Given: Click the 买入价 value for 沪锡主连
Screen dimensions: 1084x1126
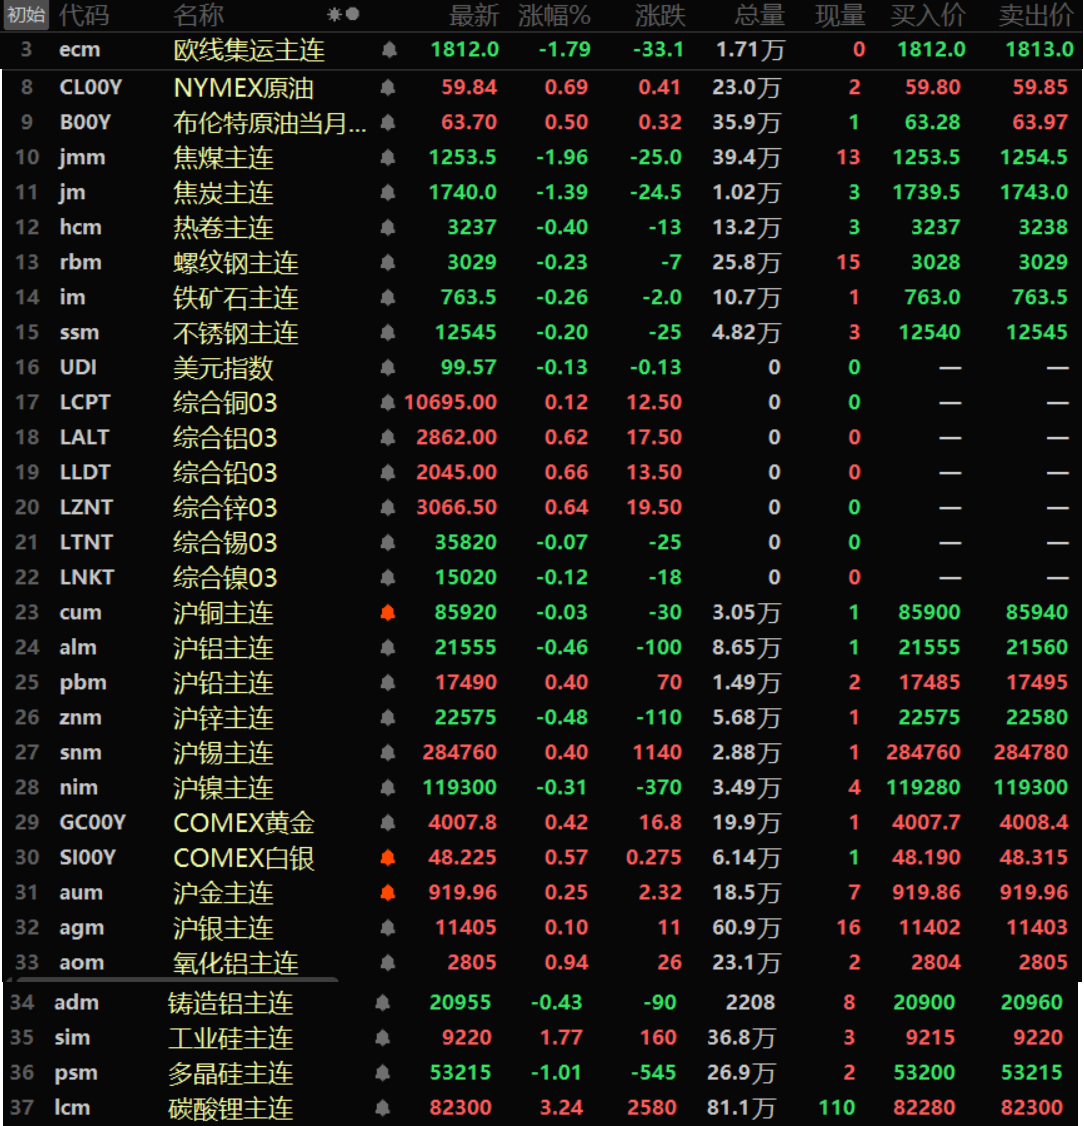Looking at the screenshot, I should point(923,753).
